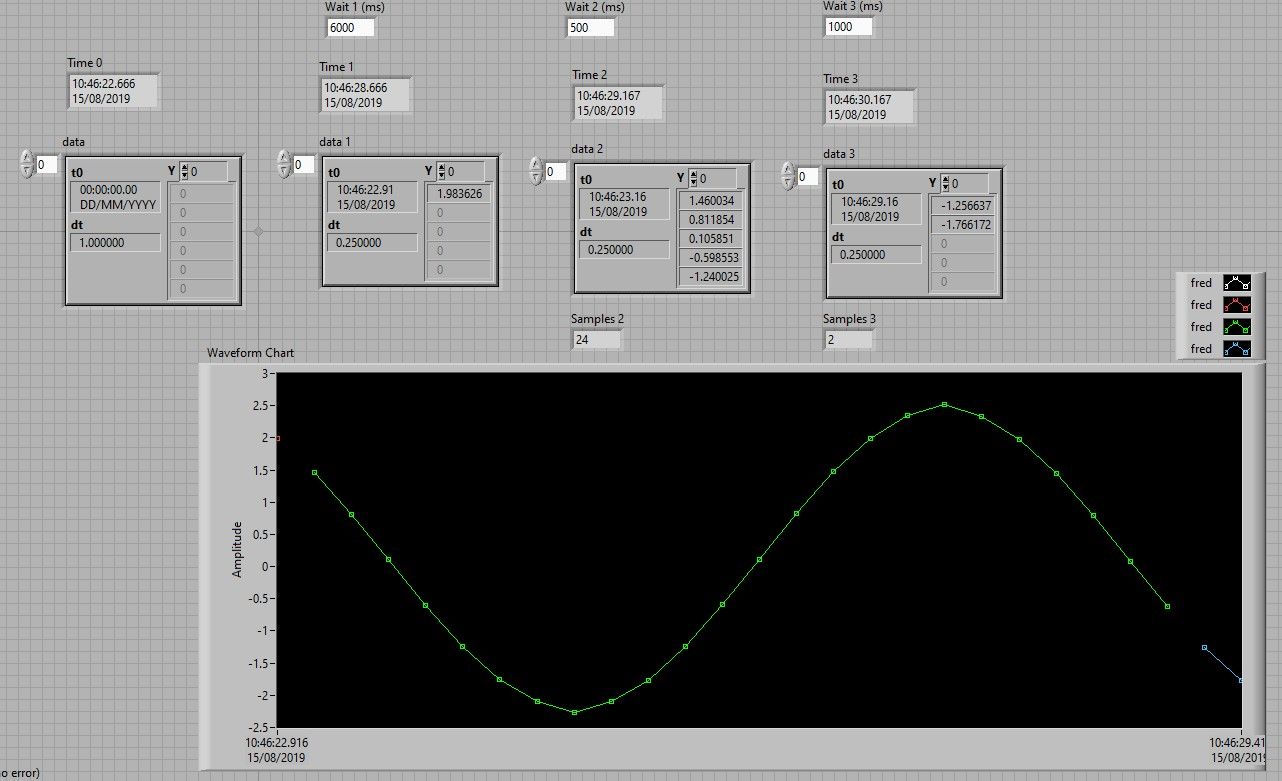This screenshot has width=1282, height=781.
Task: Click the red plot icon in chart legend
Action: click(1236, 305)
